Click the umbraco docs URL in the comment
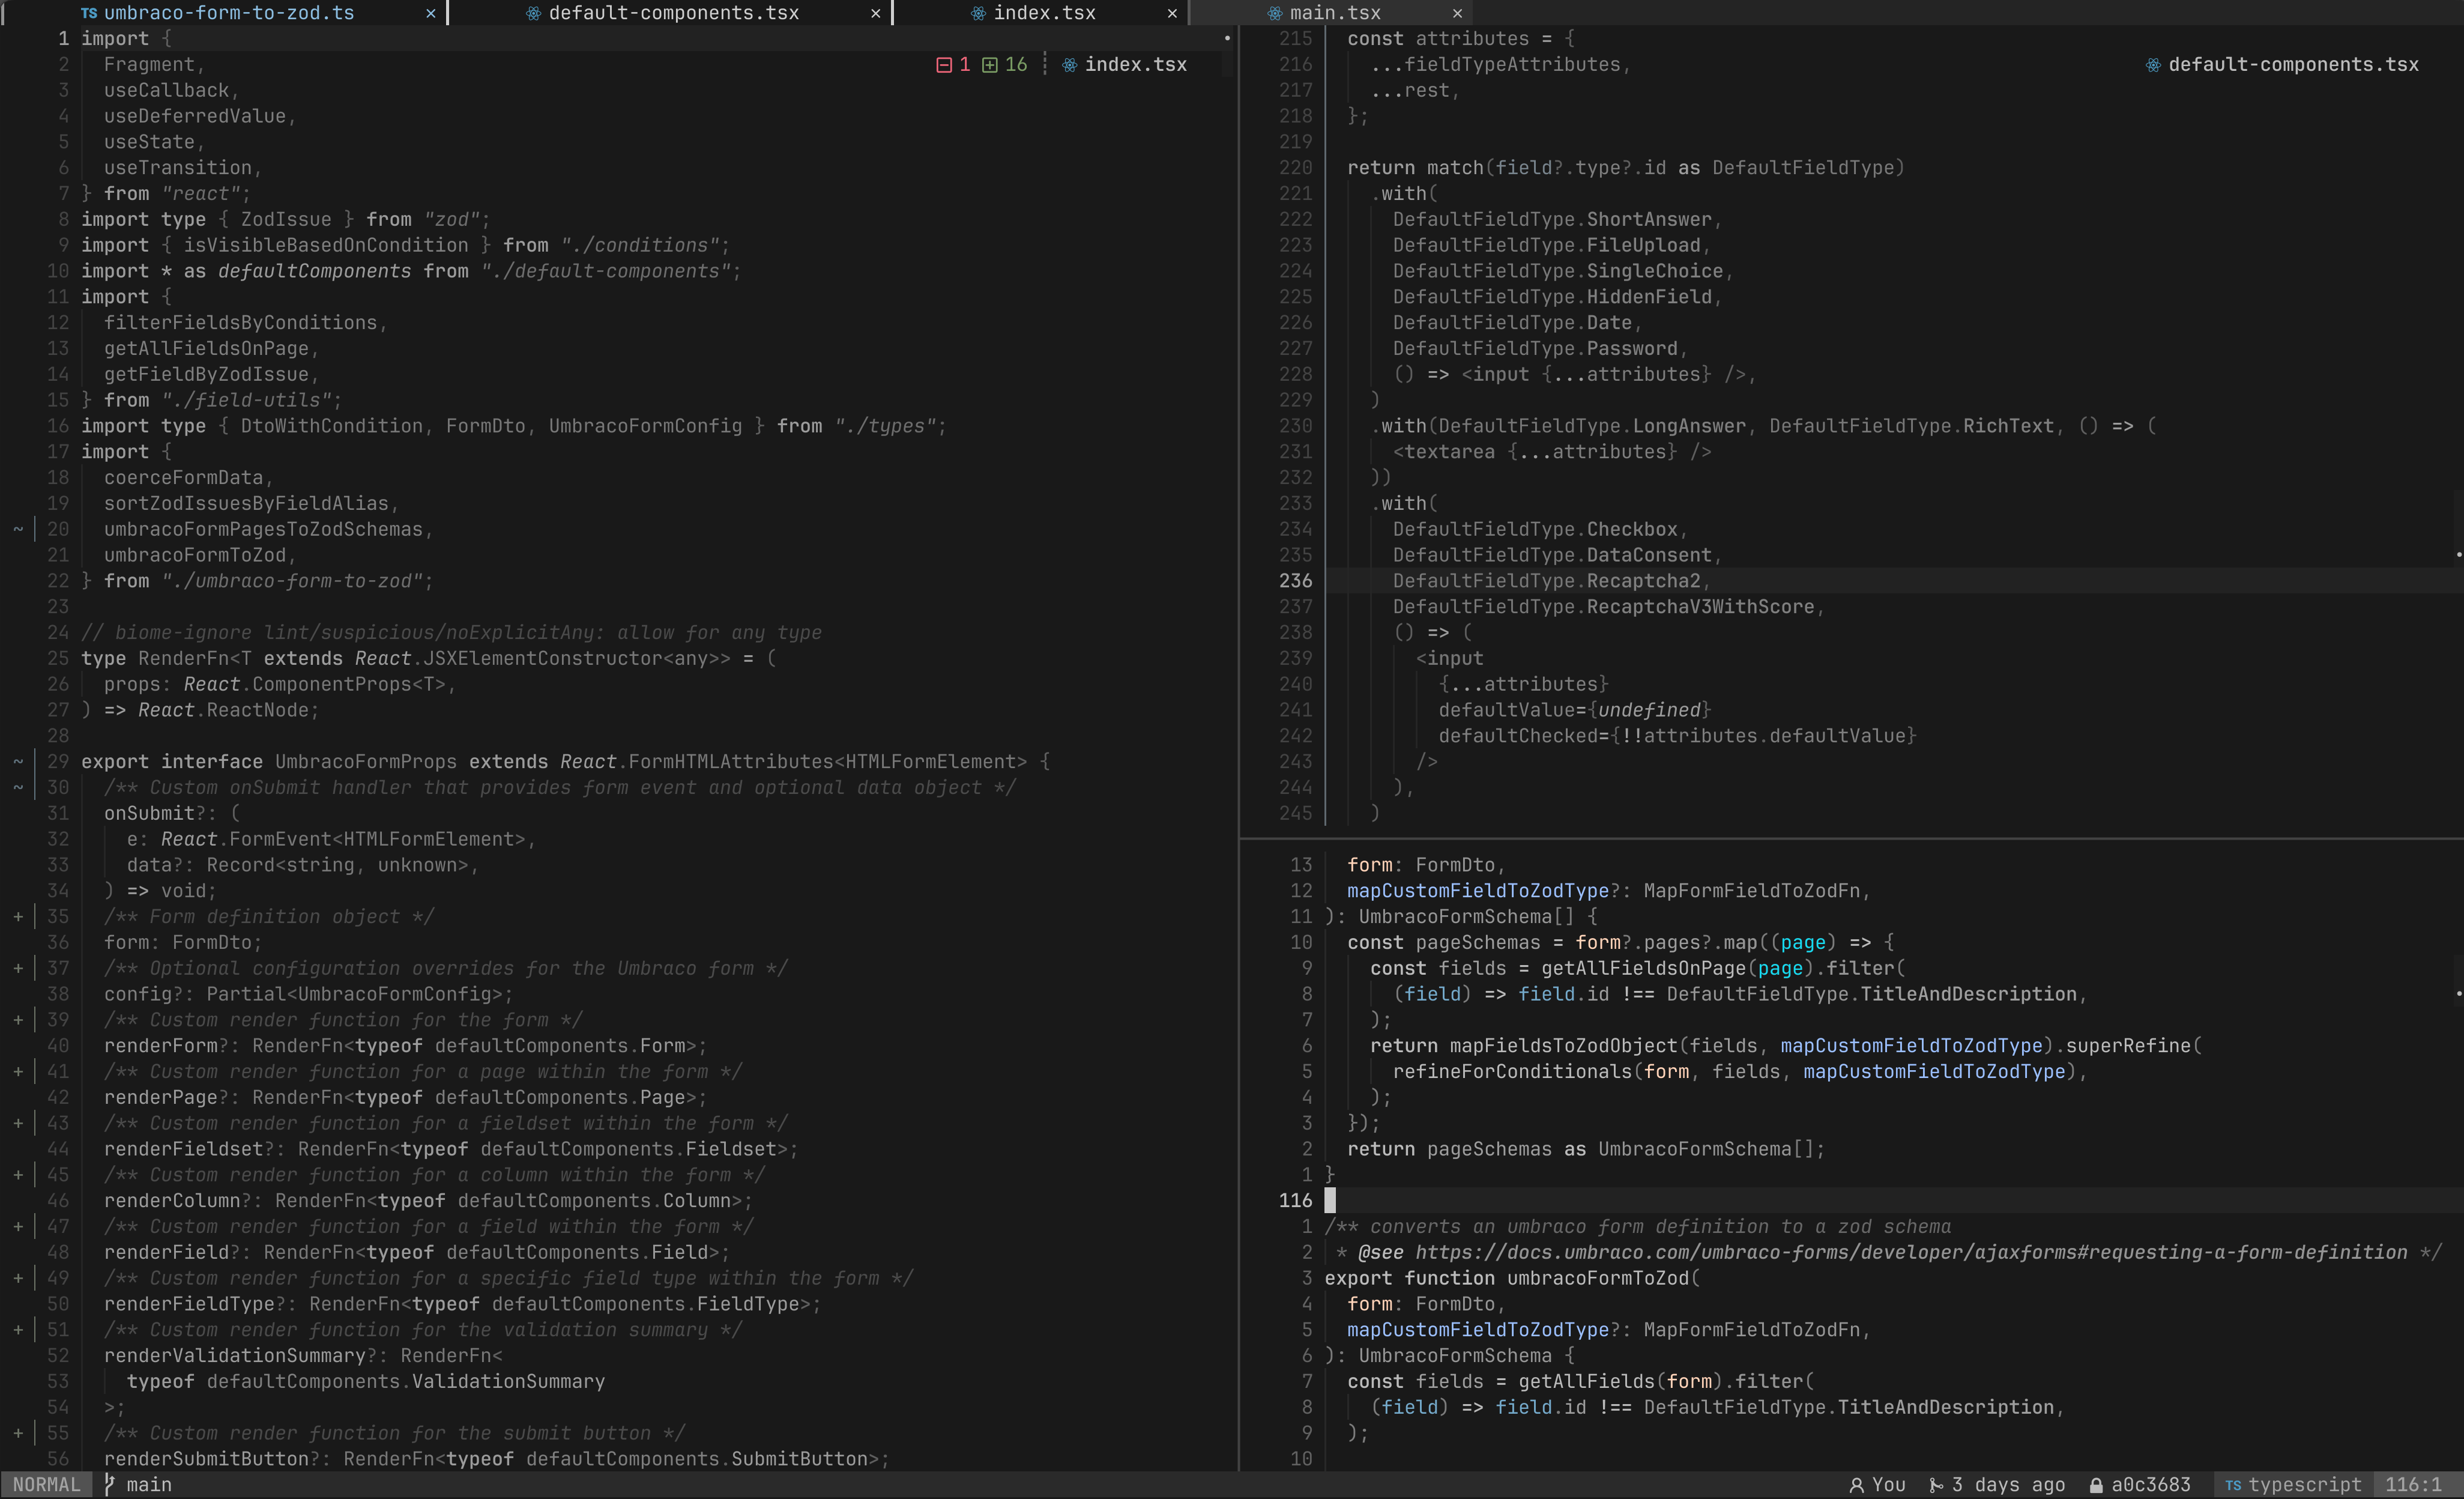This screenshot has height=1499, width=2464. pyautogui.click(x=1911, y=1253)
